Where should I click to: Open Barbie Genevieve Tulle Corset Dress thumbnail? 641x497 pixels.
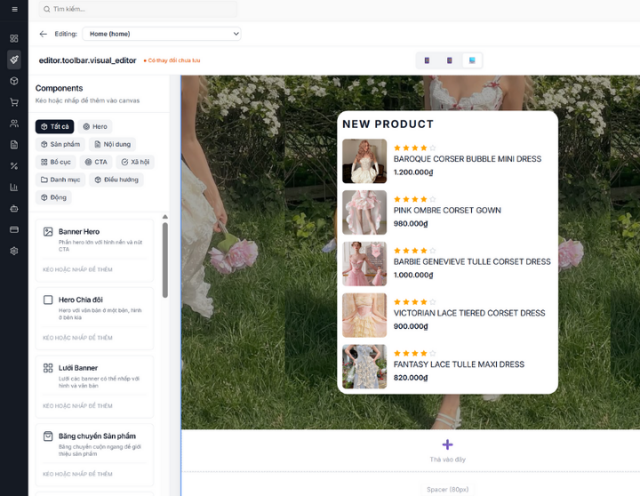coord(364,264)
